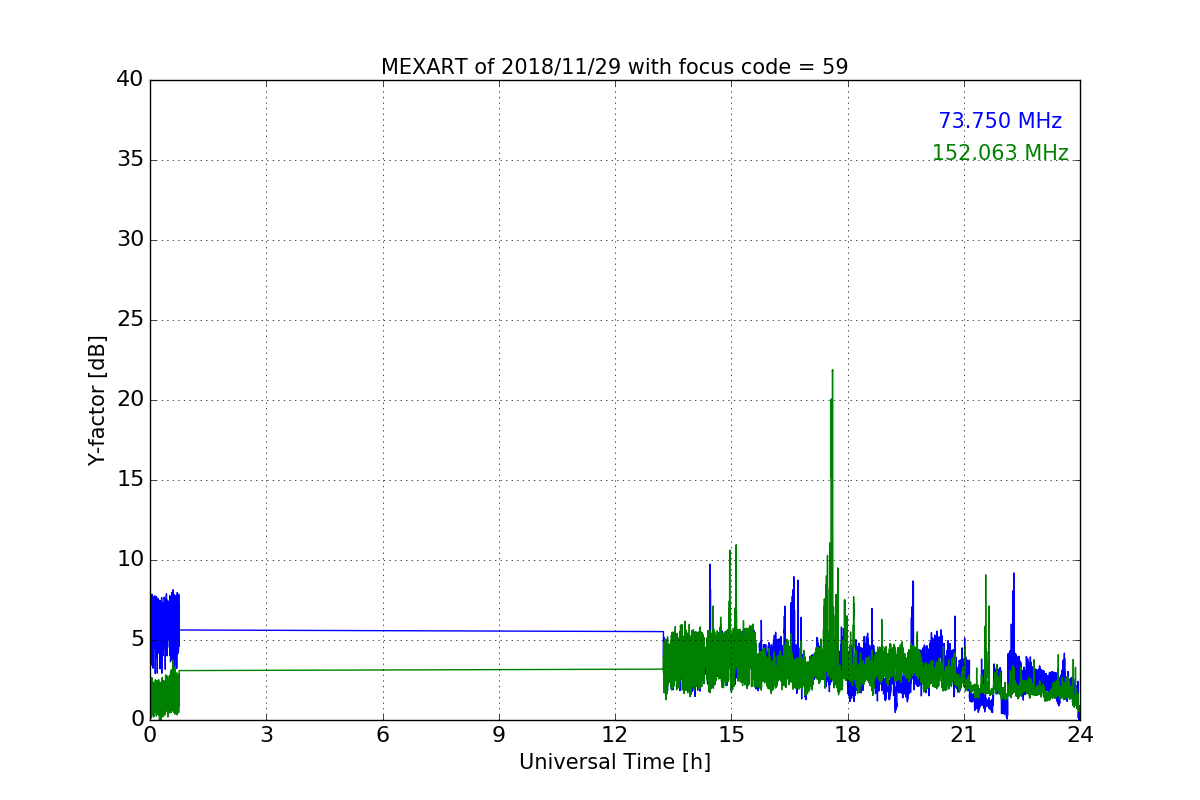Click the 30 tick label on Y axis

point(129,240)
